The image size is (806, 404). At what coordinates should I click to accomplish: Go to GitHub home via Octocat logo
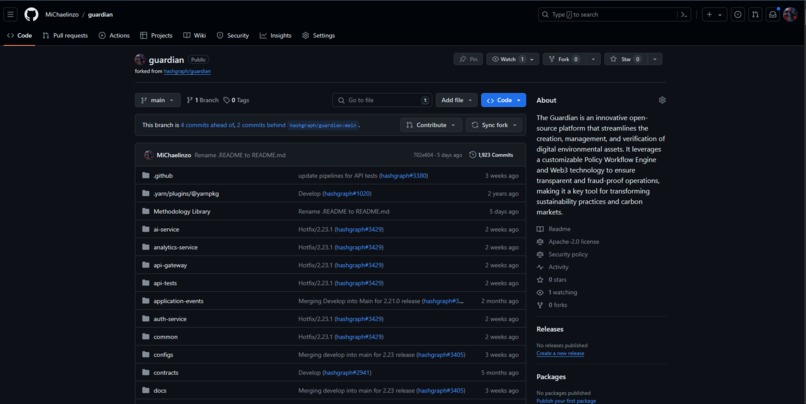pos(31,14)
